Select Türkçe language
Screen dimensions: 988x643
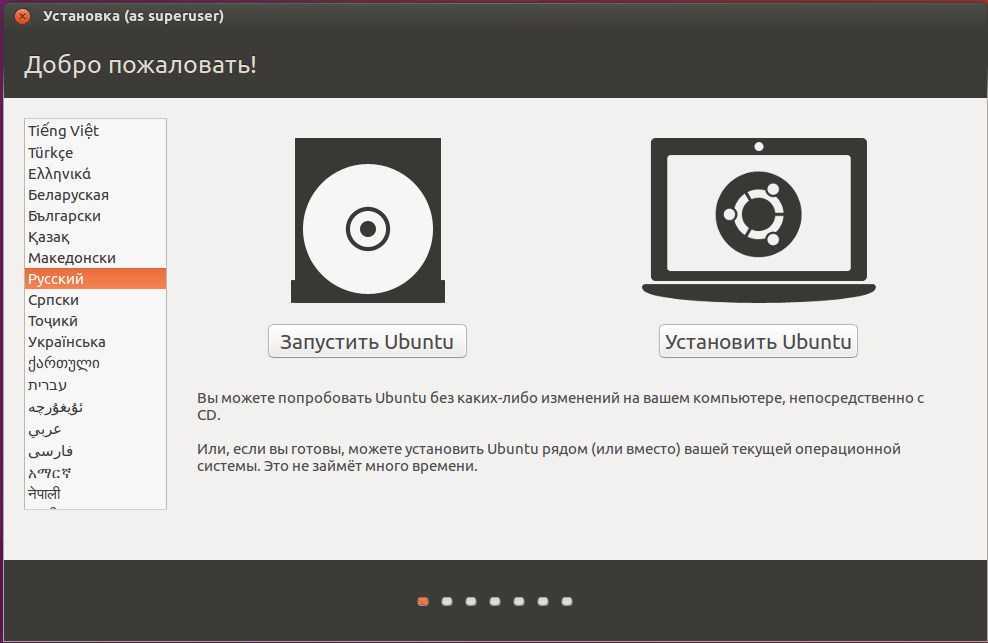(95, 153)
